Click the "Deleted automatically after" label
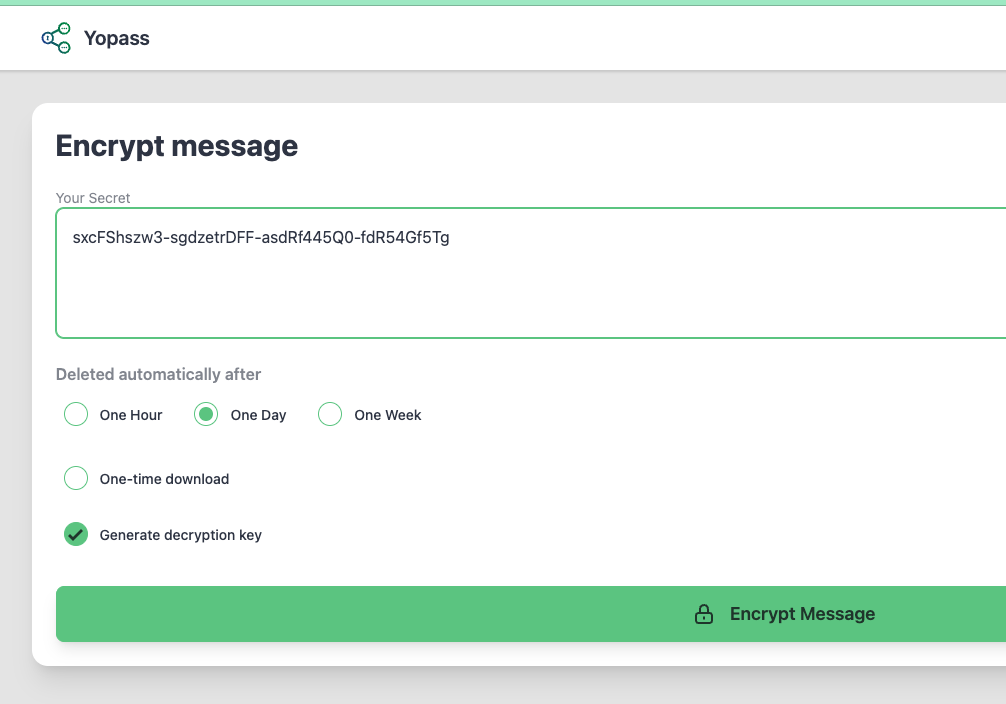1006x704 pixels. click(158, 374)
